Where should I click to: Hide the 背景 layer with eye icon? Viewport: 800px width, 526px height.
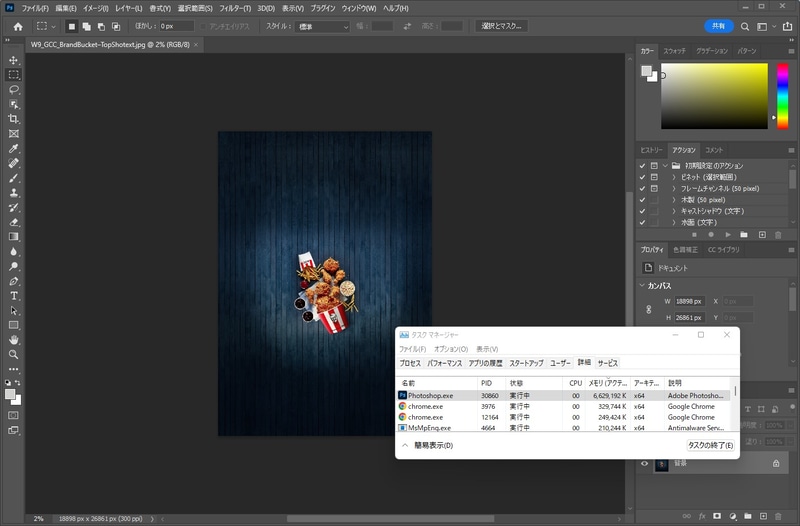coord(645,464)
